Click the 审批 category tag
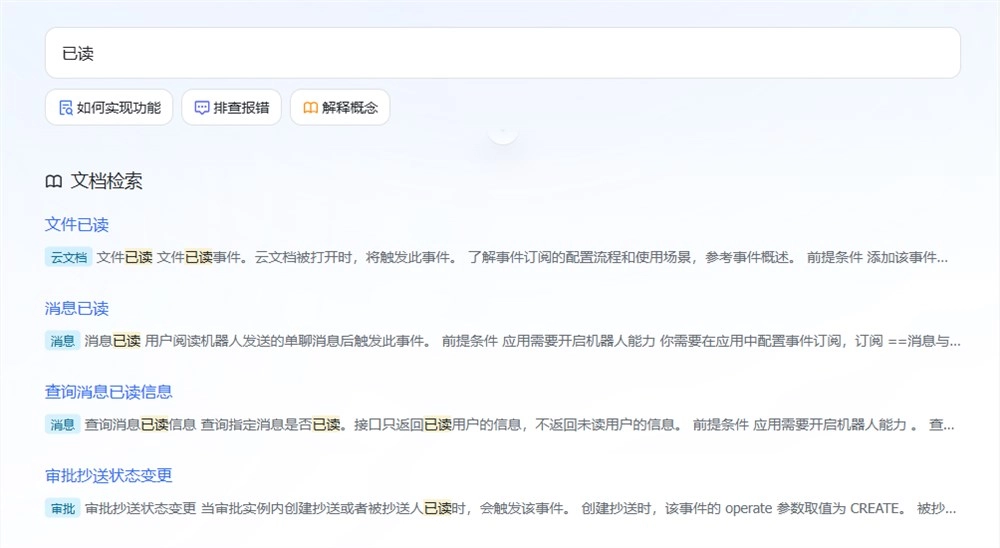The image size is (1000, 548). click(x=61, y=508)
